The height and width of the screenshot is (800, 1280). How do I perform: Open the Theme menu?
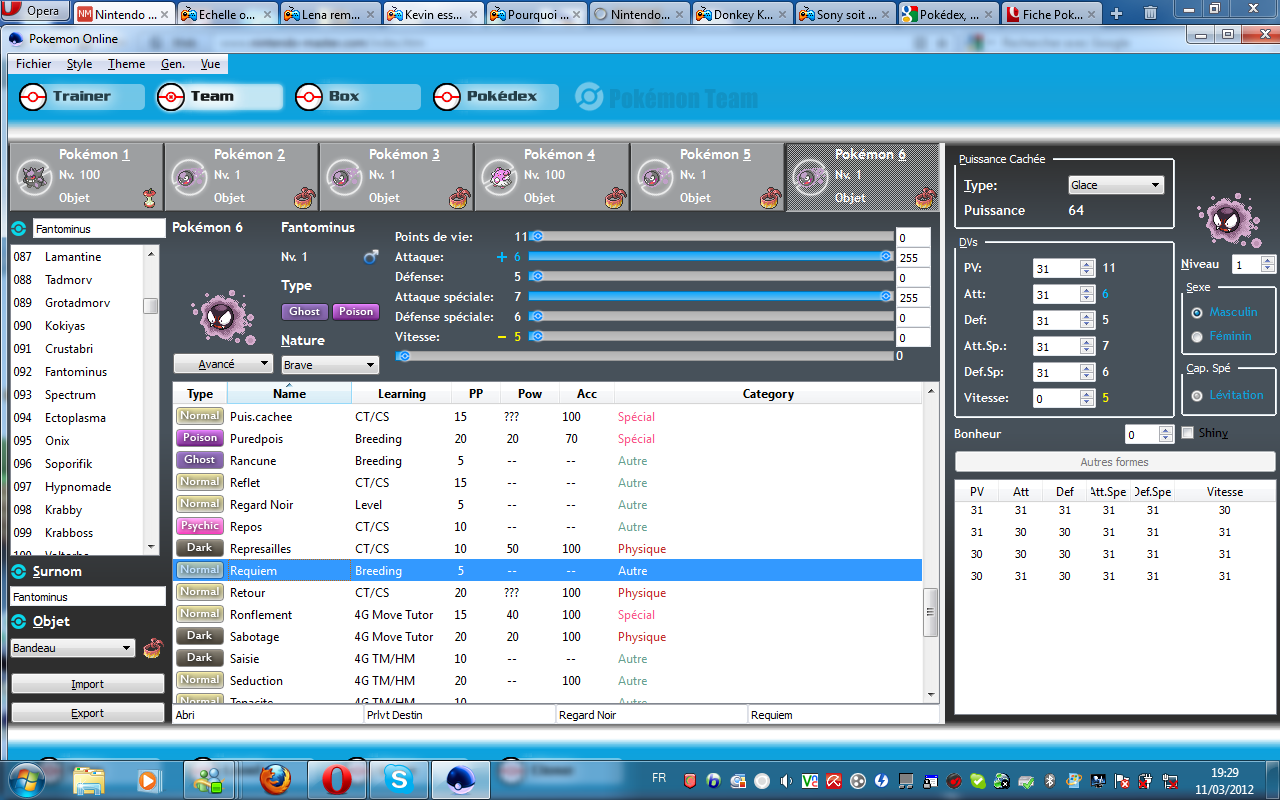point(127,64)
